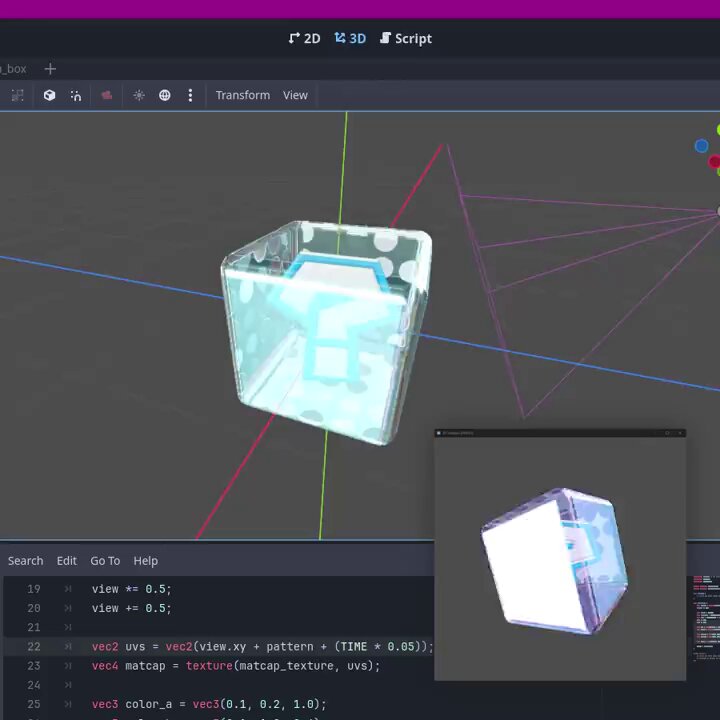Screen dimensions: 720x720
Task: Open the Transform dropdown menu
Action: 243,95
